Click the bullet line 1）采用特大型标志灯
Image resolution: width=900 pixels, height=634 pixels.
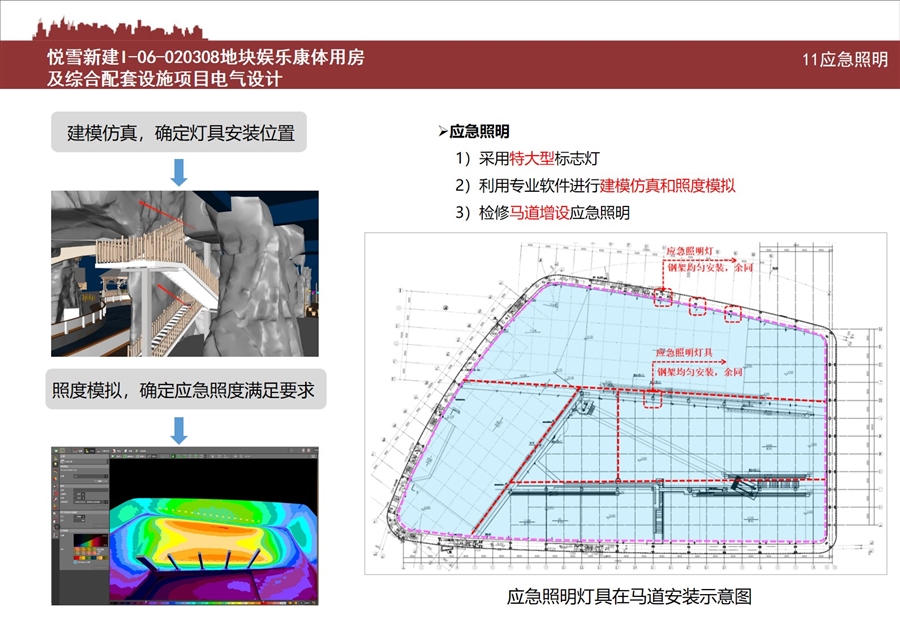527,158
